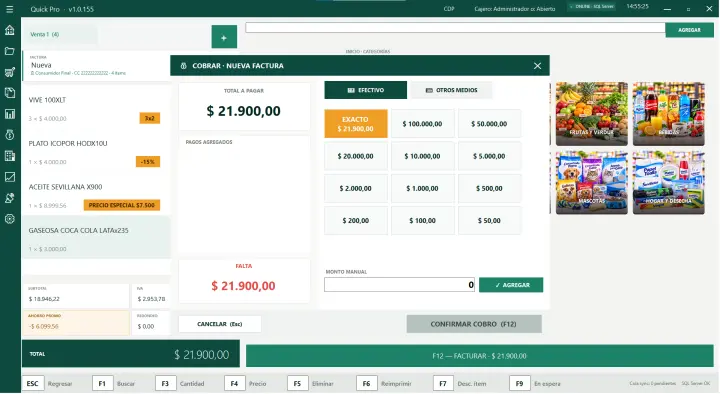
Task: Open the shopping cart sales icon
Action: coord(10,72)
